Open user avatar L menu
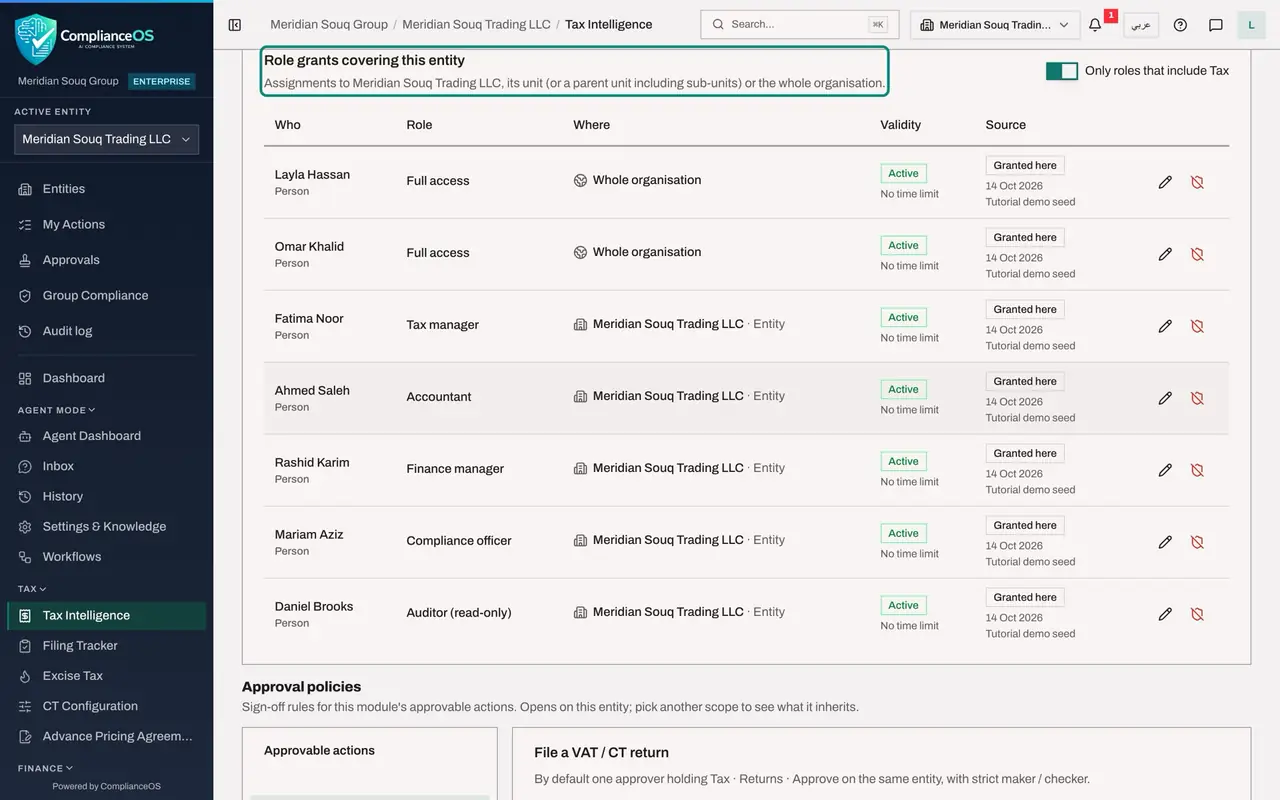This screenshot has width=1280, height=800. click(x=1251, y=25)
